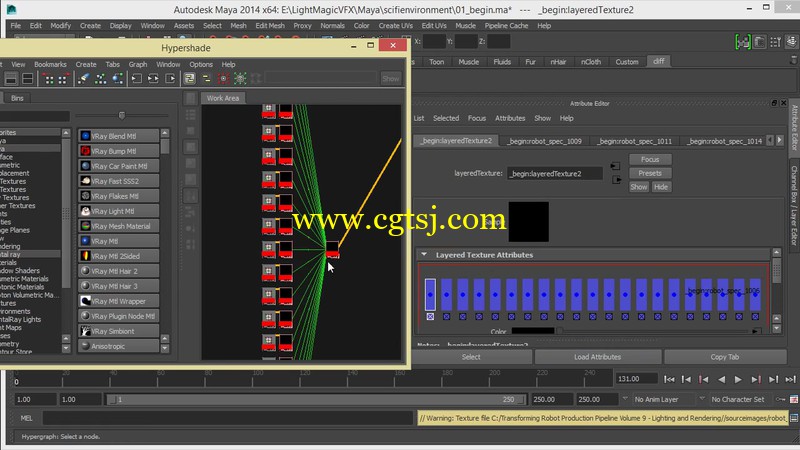This screenshot has width=800, height=450.
Task: Click the red target icon in Hypershade toolbar
Action: 223,79
